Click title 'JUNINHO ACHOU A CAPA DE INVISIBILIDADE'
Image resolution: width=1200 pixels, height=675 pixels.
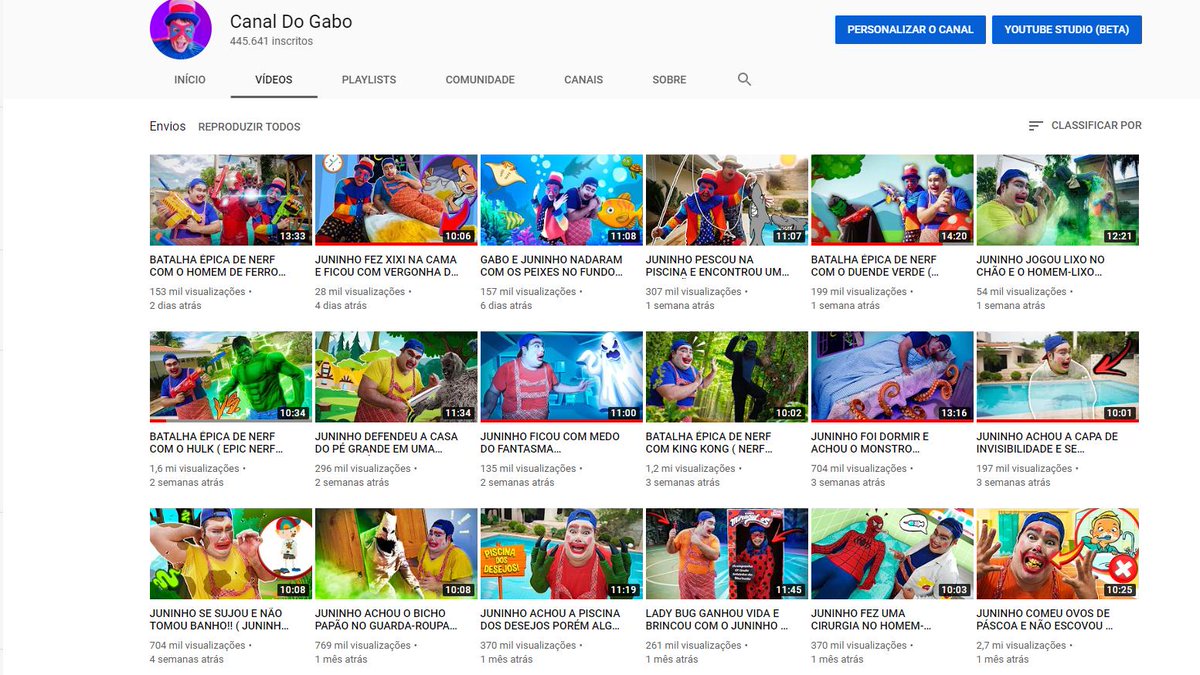(1048, 443)
